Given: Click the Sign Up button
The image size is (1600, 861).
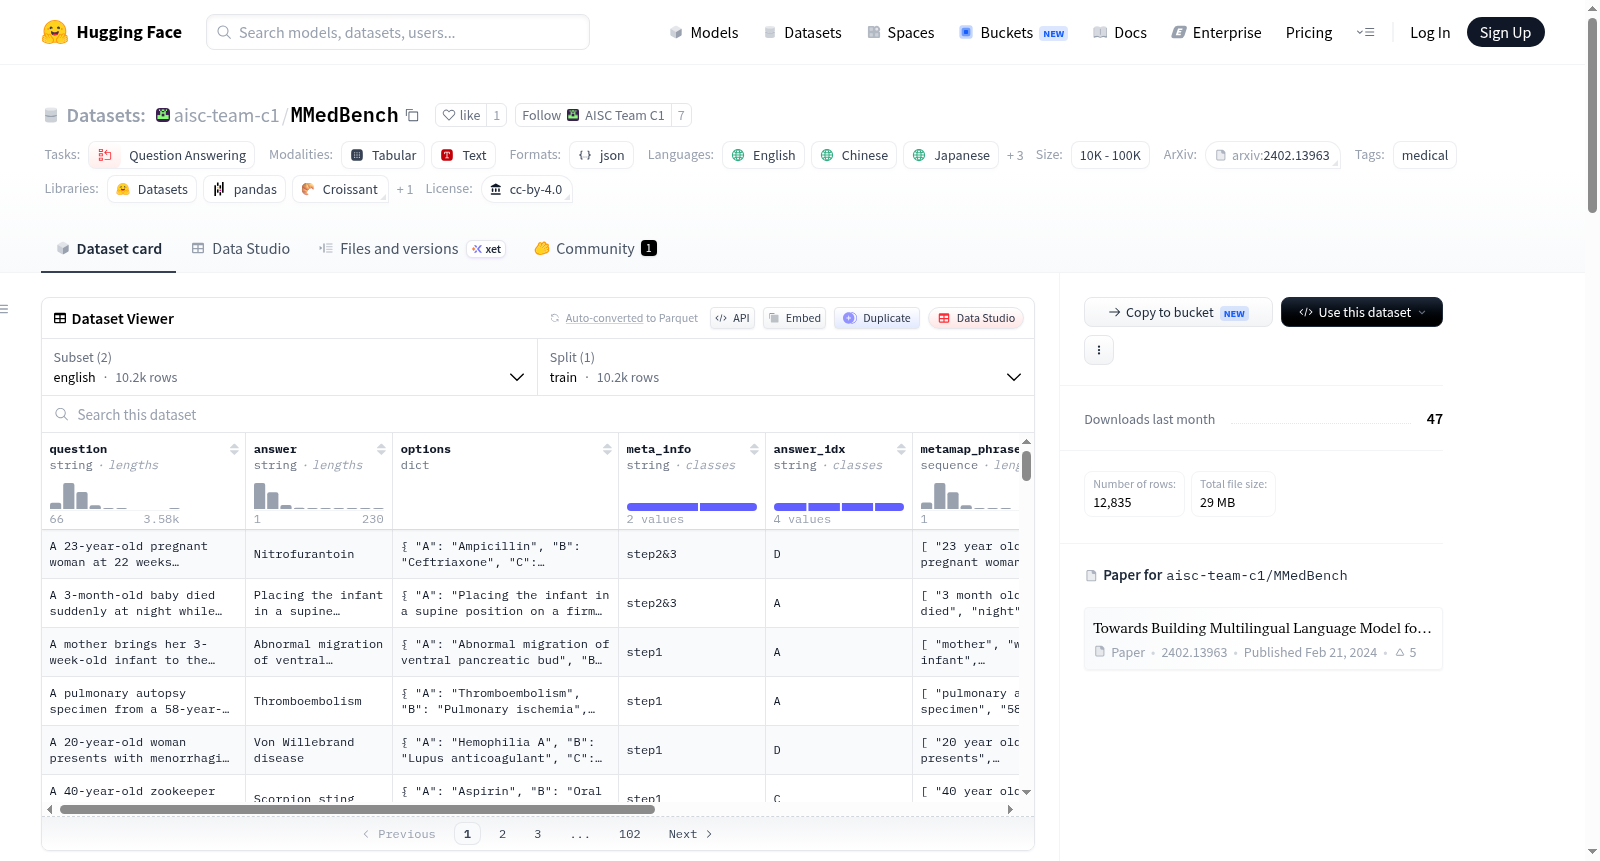Looking at the screenshot, I should (1505, 32).
